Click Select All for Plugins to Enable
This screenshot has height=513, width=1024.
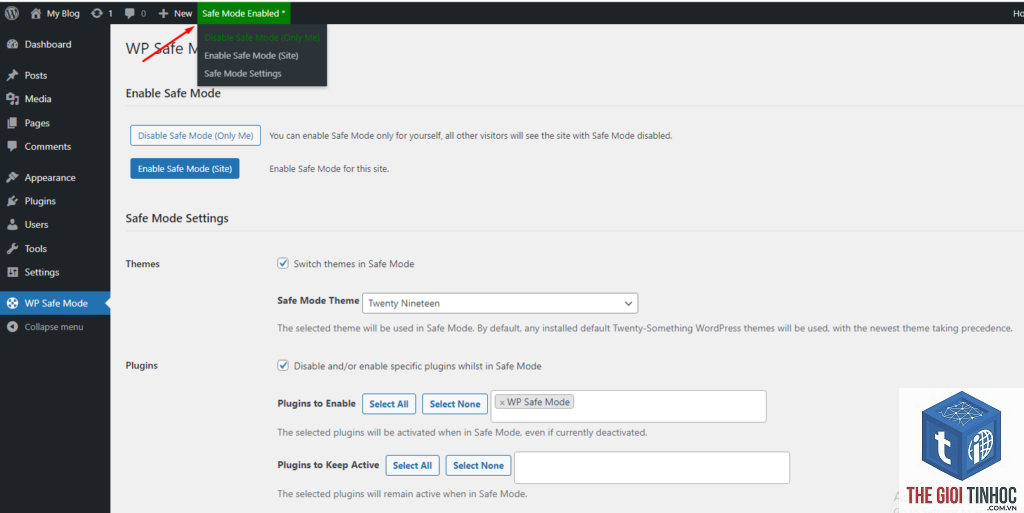coord(389,404)
